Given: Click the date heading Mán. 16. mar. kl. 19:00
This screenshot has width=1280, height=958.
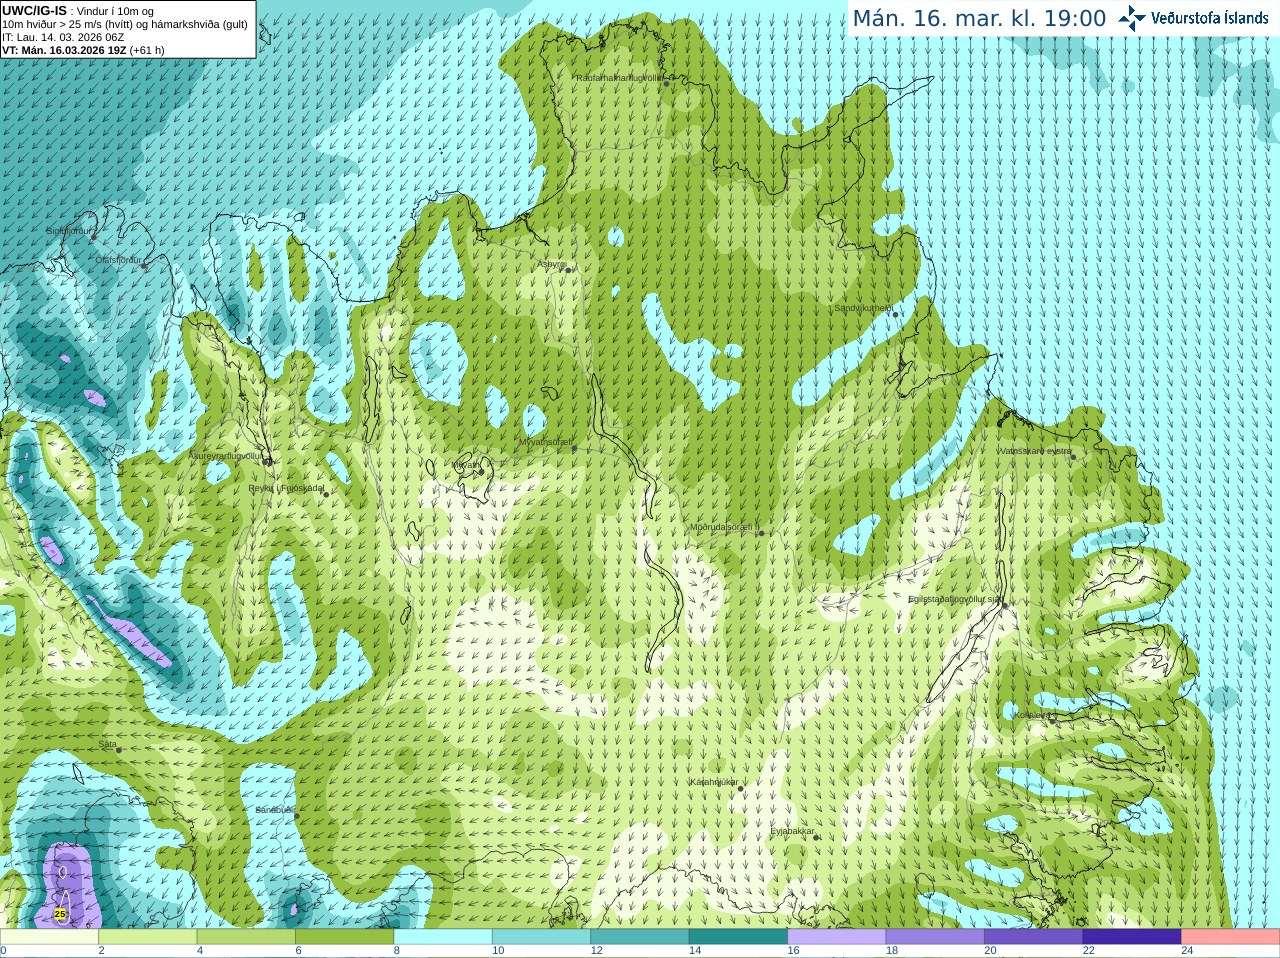Looking at the screenshot, I should [x=979, y=18].
